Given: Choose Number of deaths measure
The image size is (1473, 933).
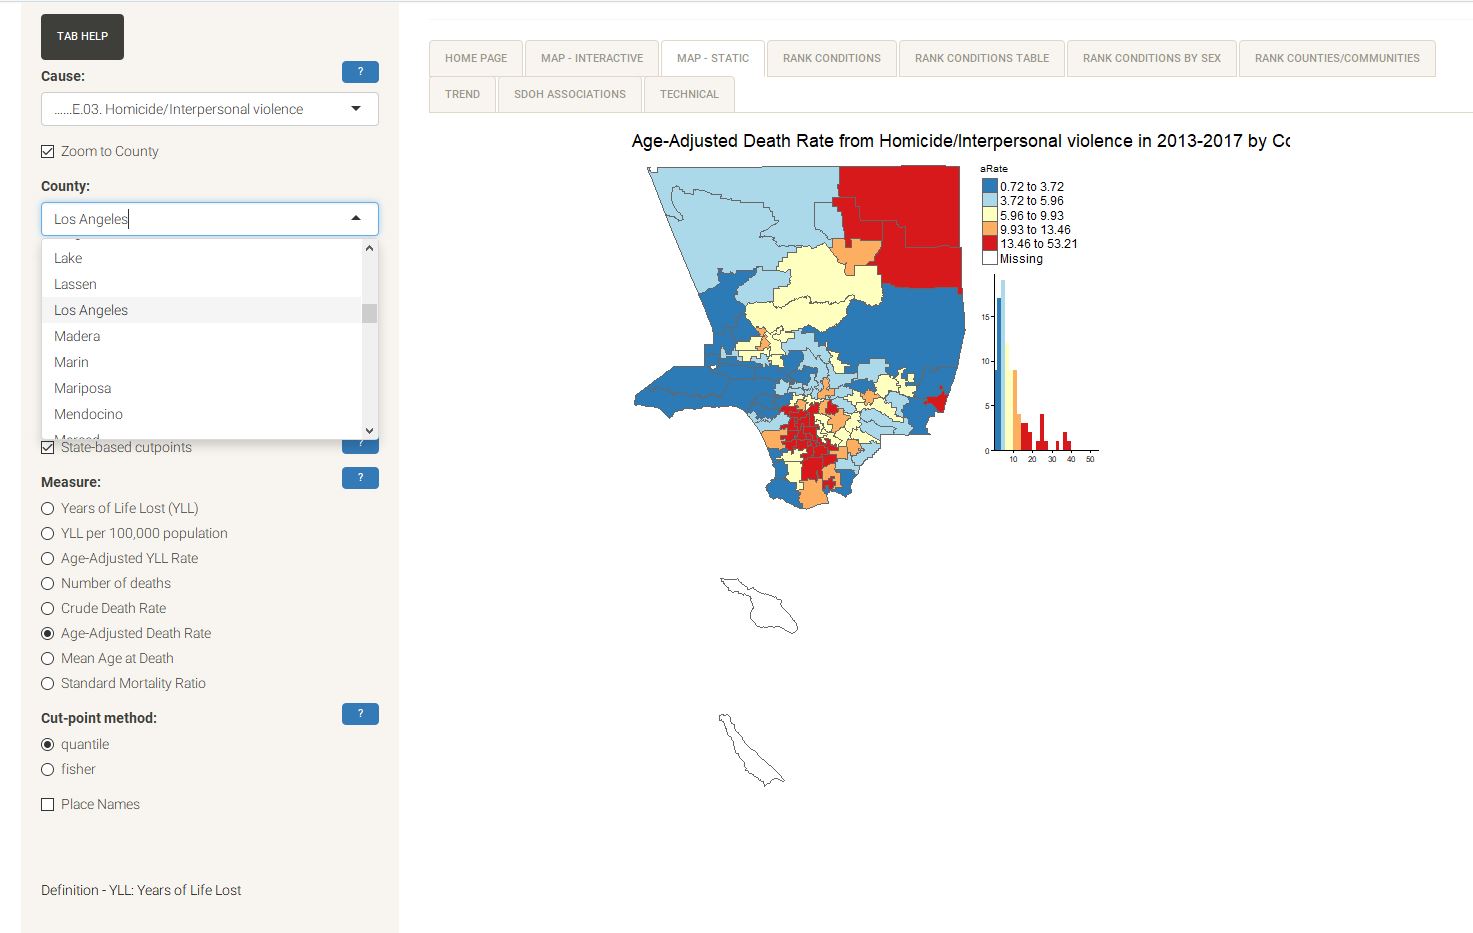Looking at the screenshot, I should tap(47, 583).
